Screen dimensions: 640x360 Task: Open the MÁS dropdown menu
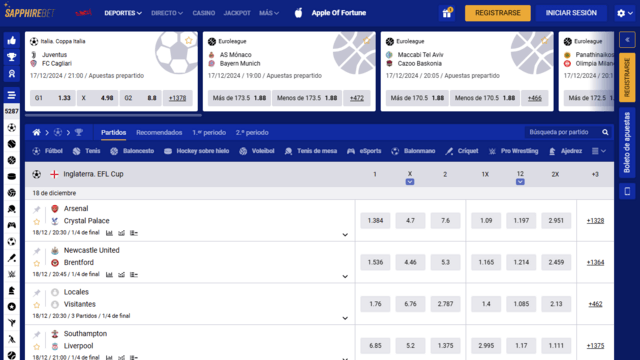[269, 13]
